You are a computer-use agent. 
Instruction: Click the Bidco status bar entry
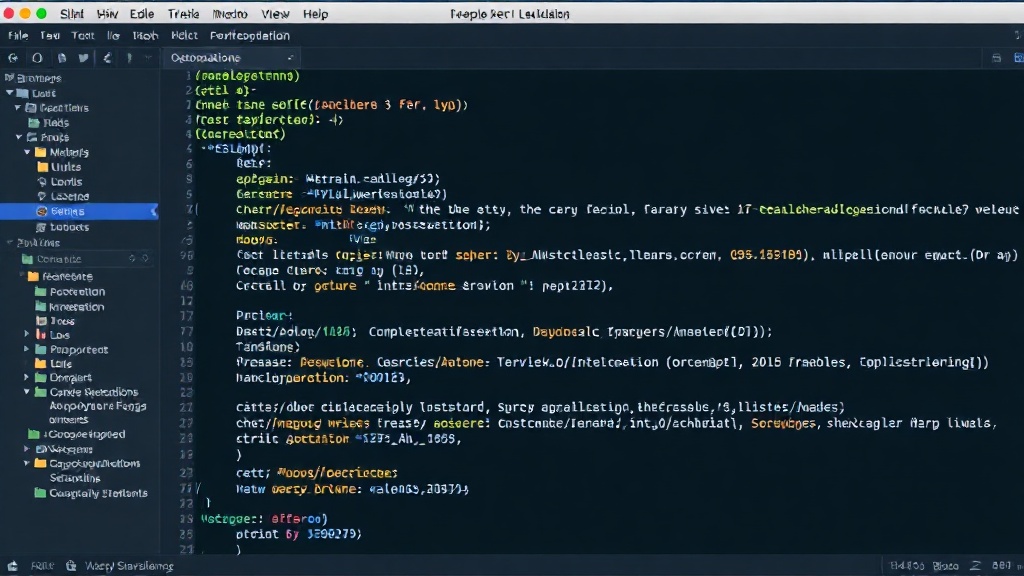945,566
